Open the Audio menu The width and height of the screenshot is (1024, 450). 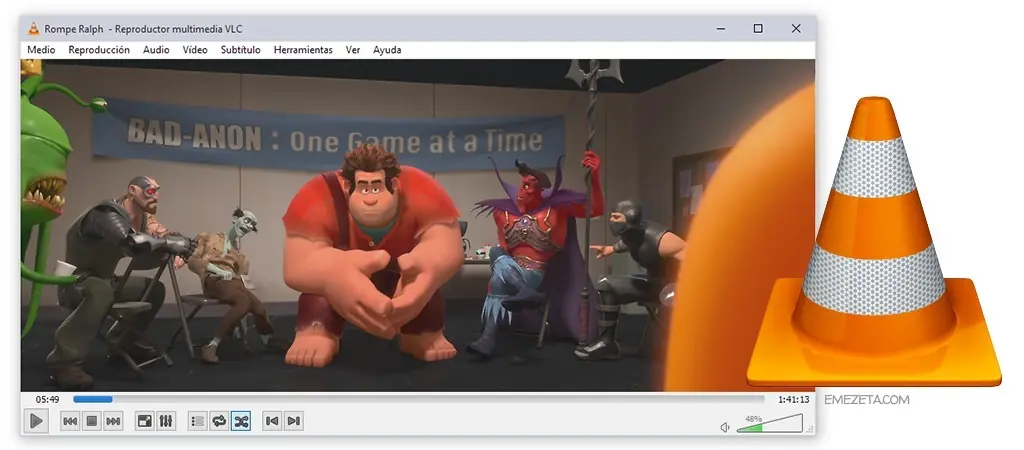(x=156, y=50)
